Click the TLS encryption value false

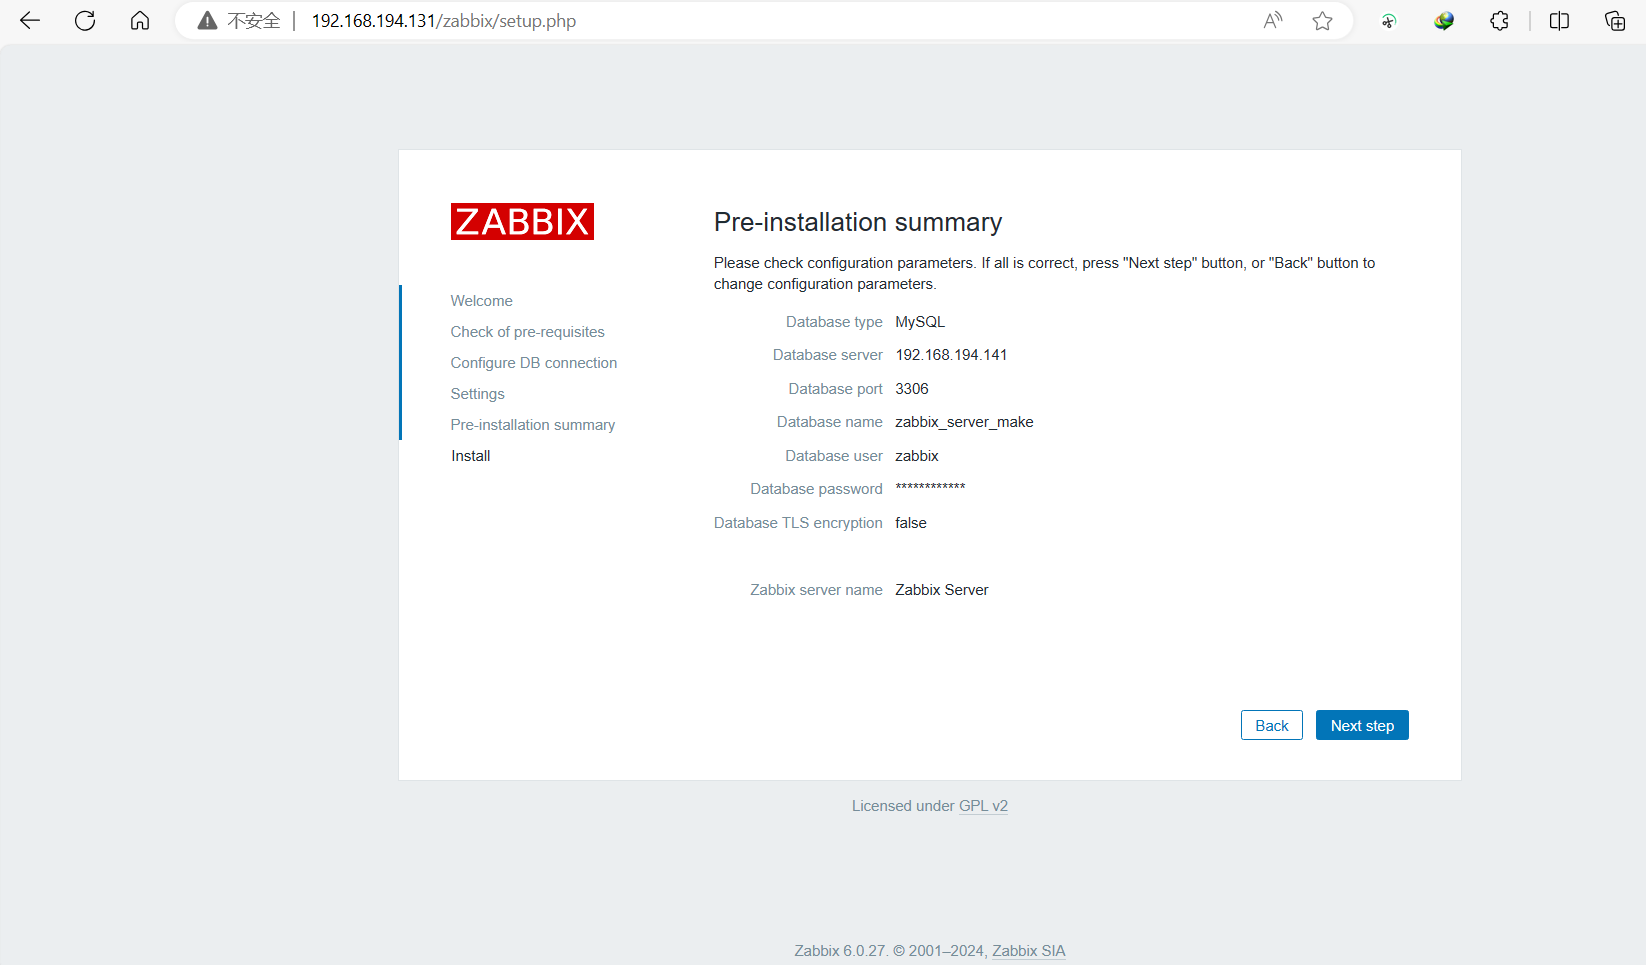tap(911, 523)
